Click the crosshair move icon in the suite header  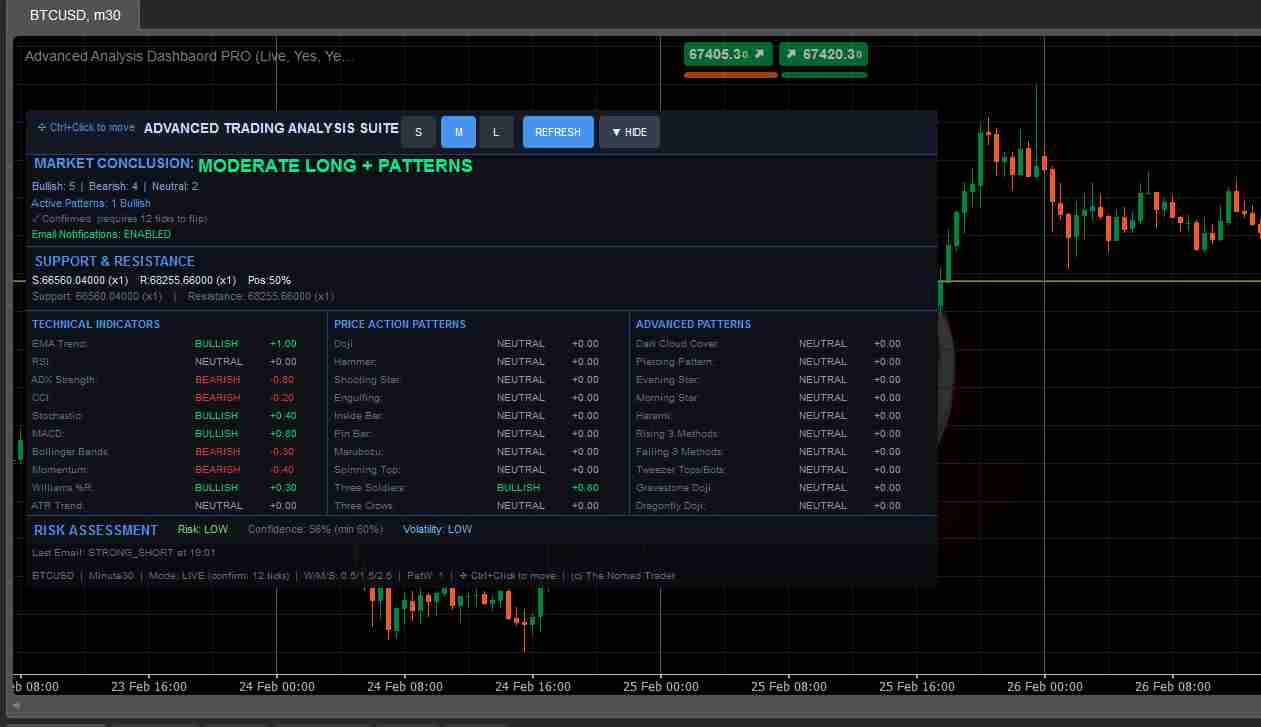pos(40,128)
